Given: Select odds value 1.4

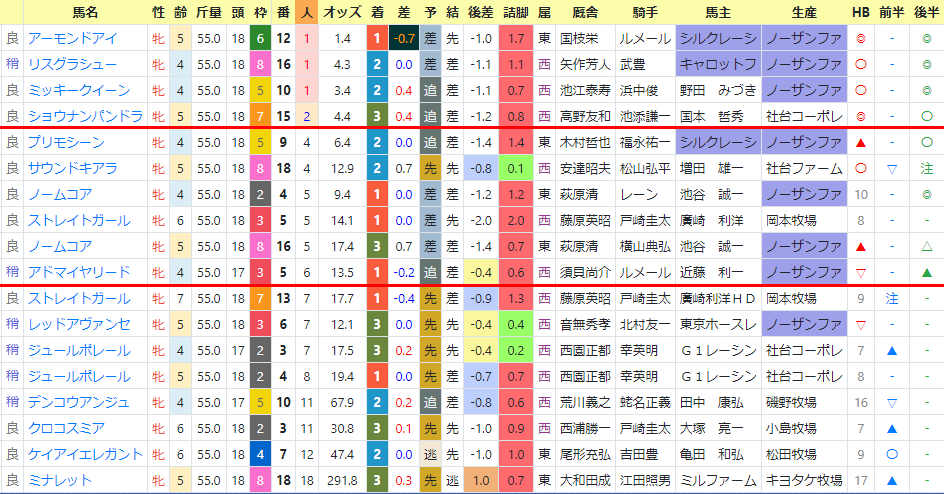Looking at the screenshot, I should 343,39.
